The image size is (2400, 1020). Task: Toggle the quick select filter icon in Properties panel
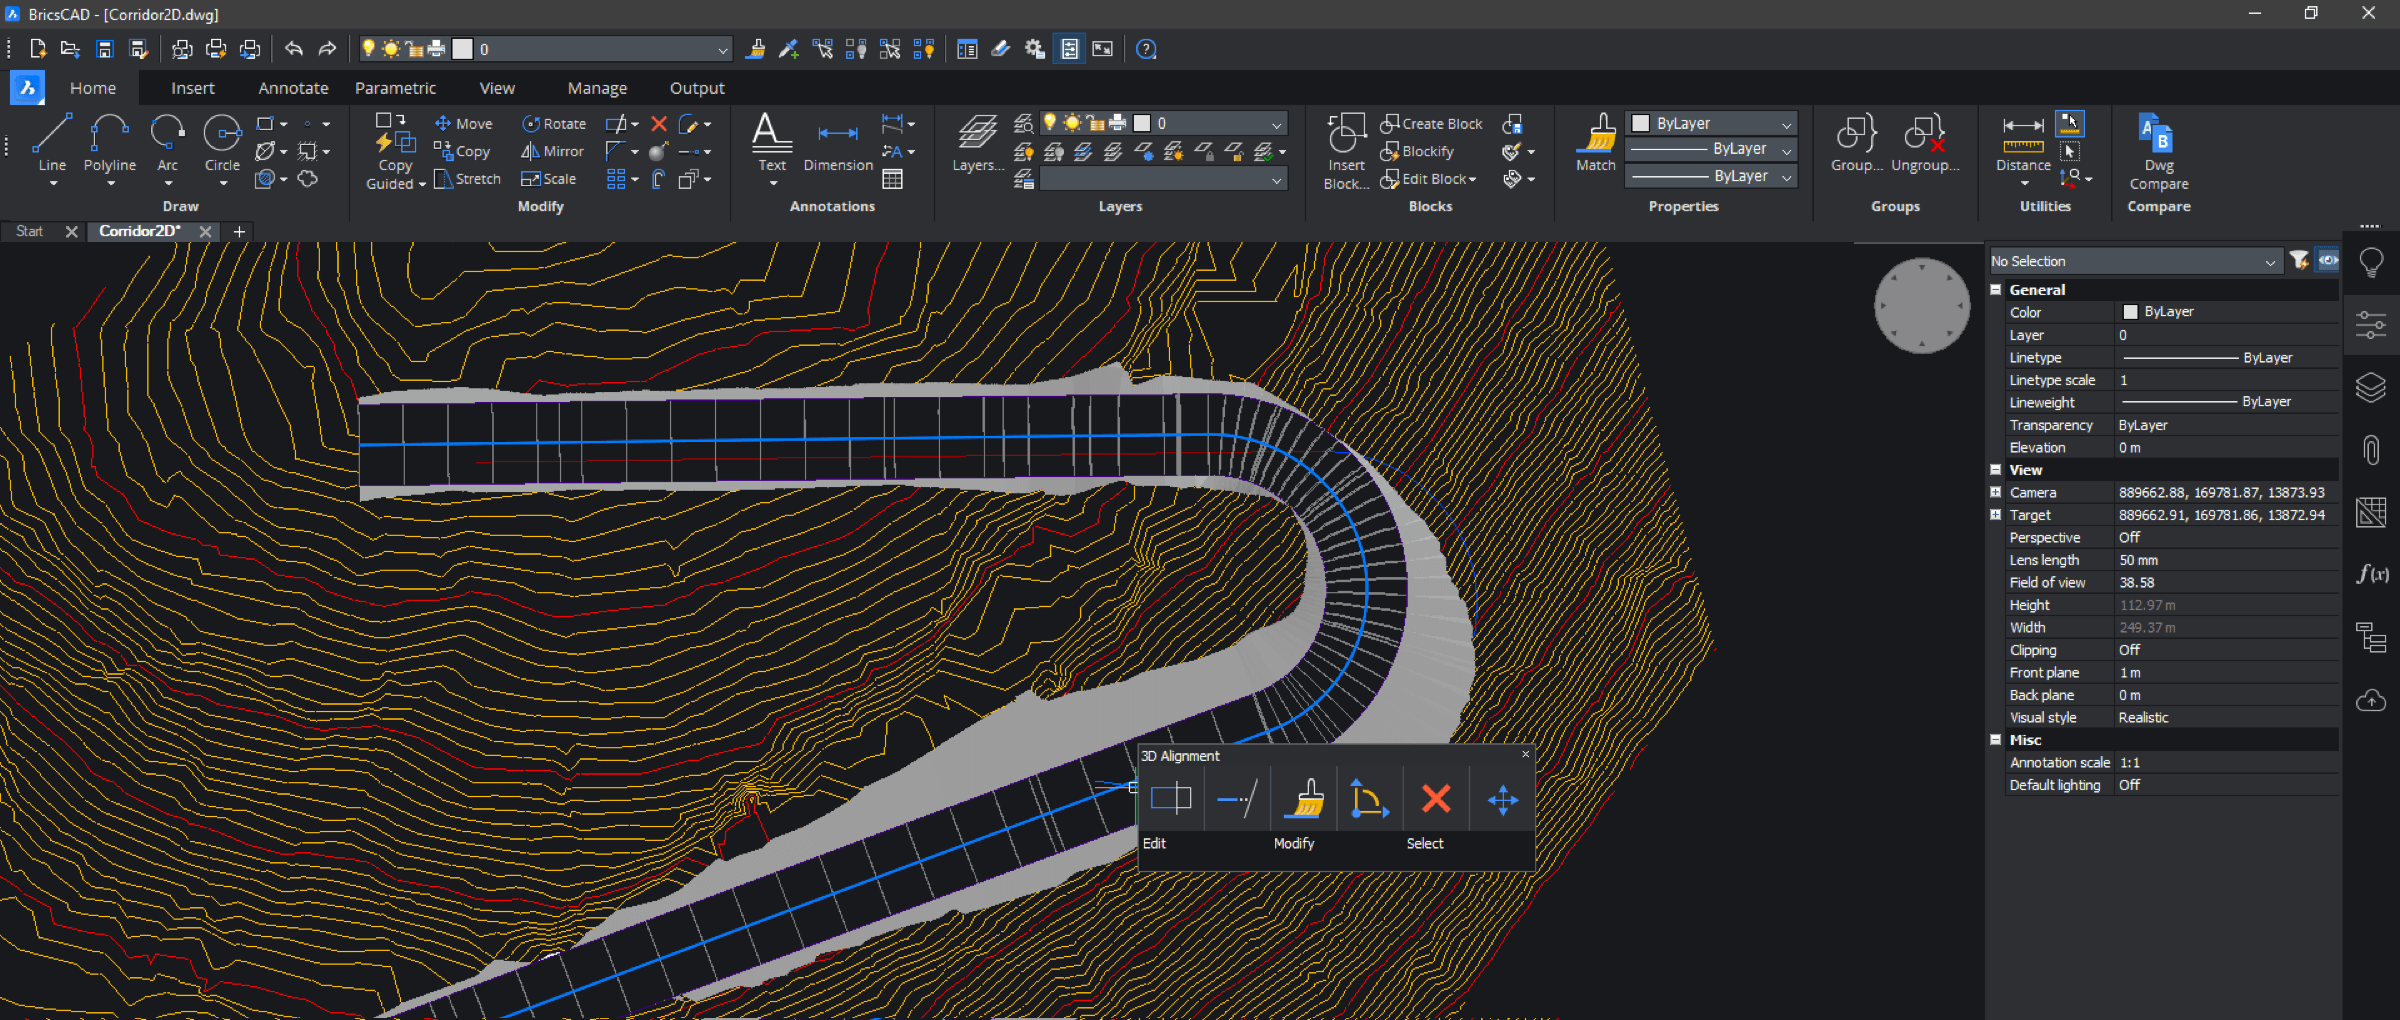2299,261
